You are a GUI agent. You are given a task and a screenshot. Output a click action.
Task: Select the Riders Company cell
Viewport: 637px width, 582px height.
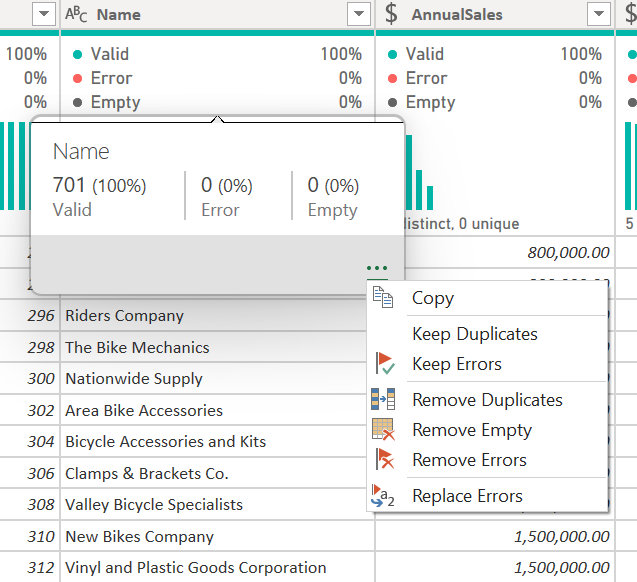[124, 316]
